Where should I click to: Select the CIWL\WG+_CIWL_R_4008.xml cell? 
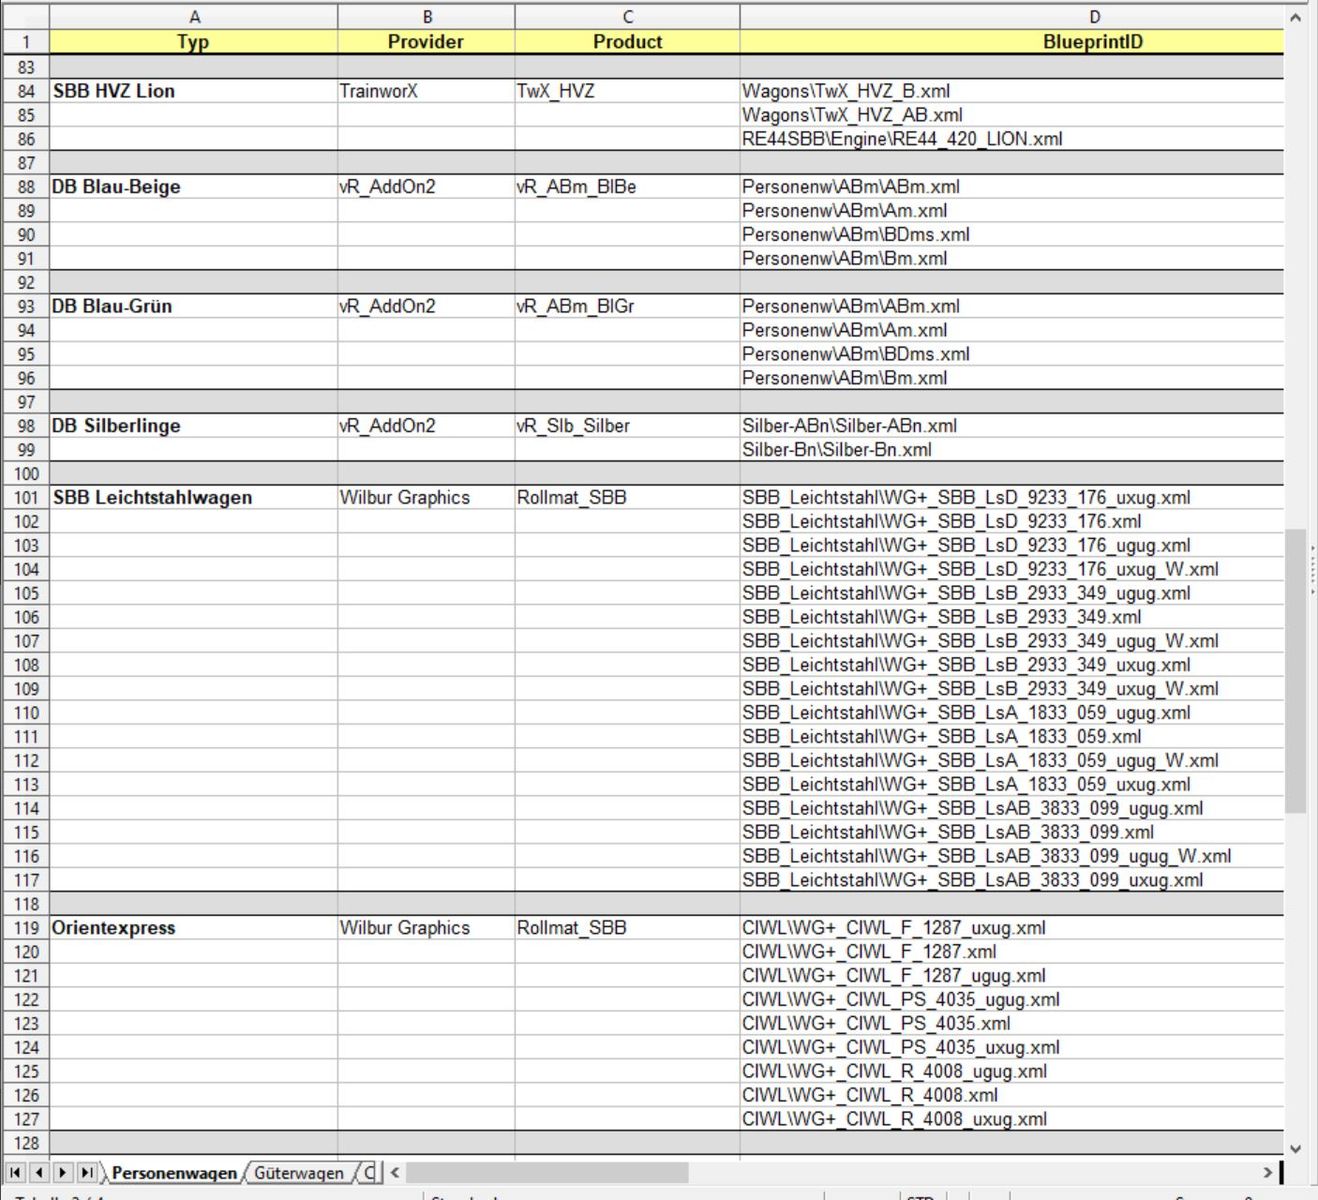pos(1012,1095)
